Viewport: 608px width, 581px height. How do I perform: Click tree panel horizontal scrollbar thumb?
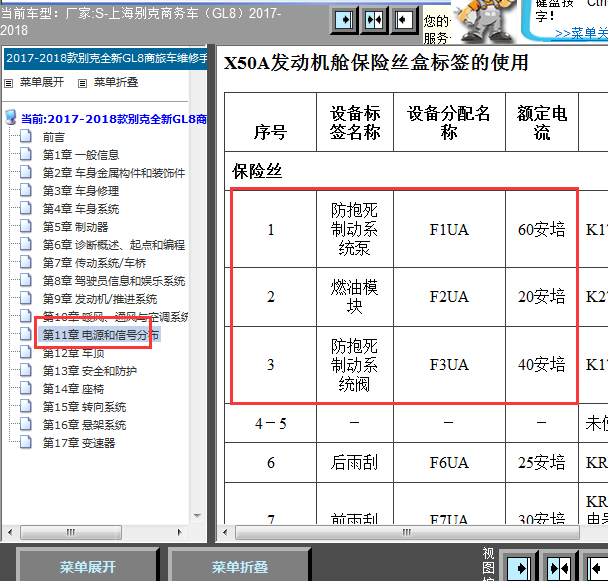click(x=71, y=532)
